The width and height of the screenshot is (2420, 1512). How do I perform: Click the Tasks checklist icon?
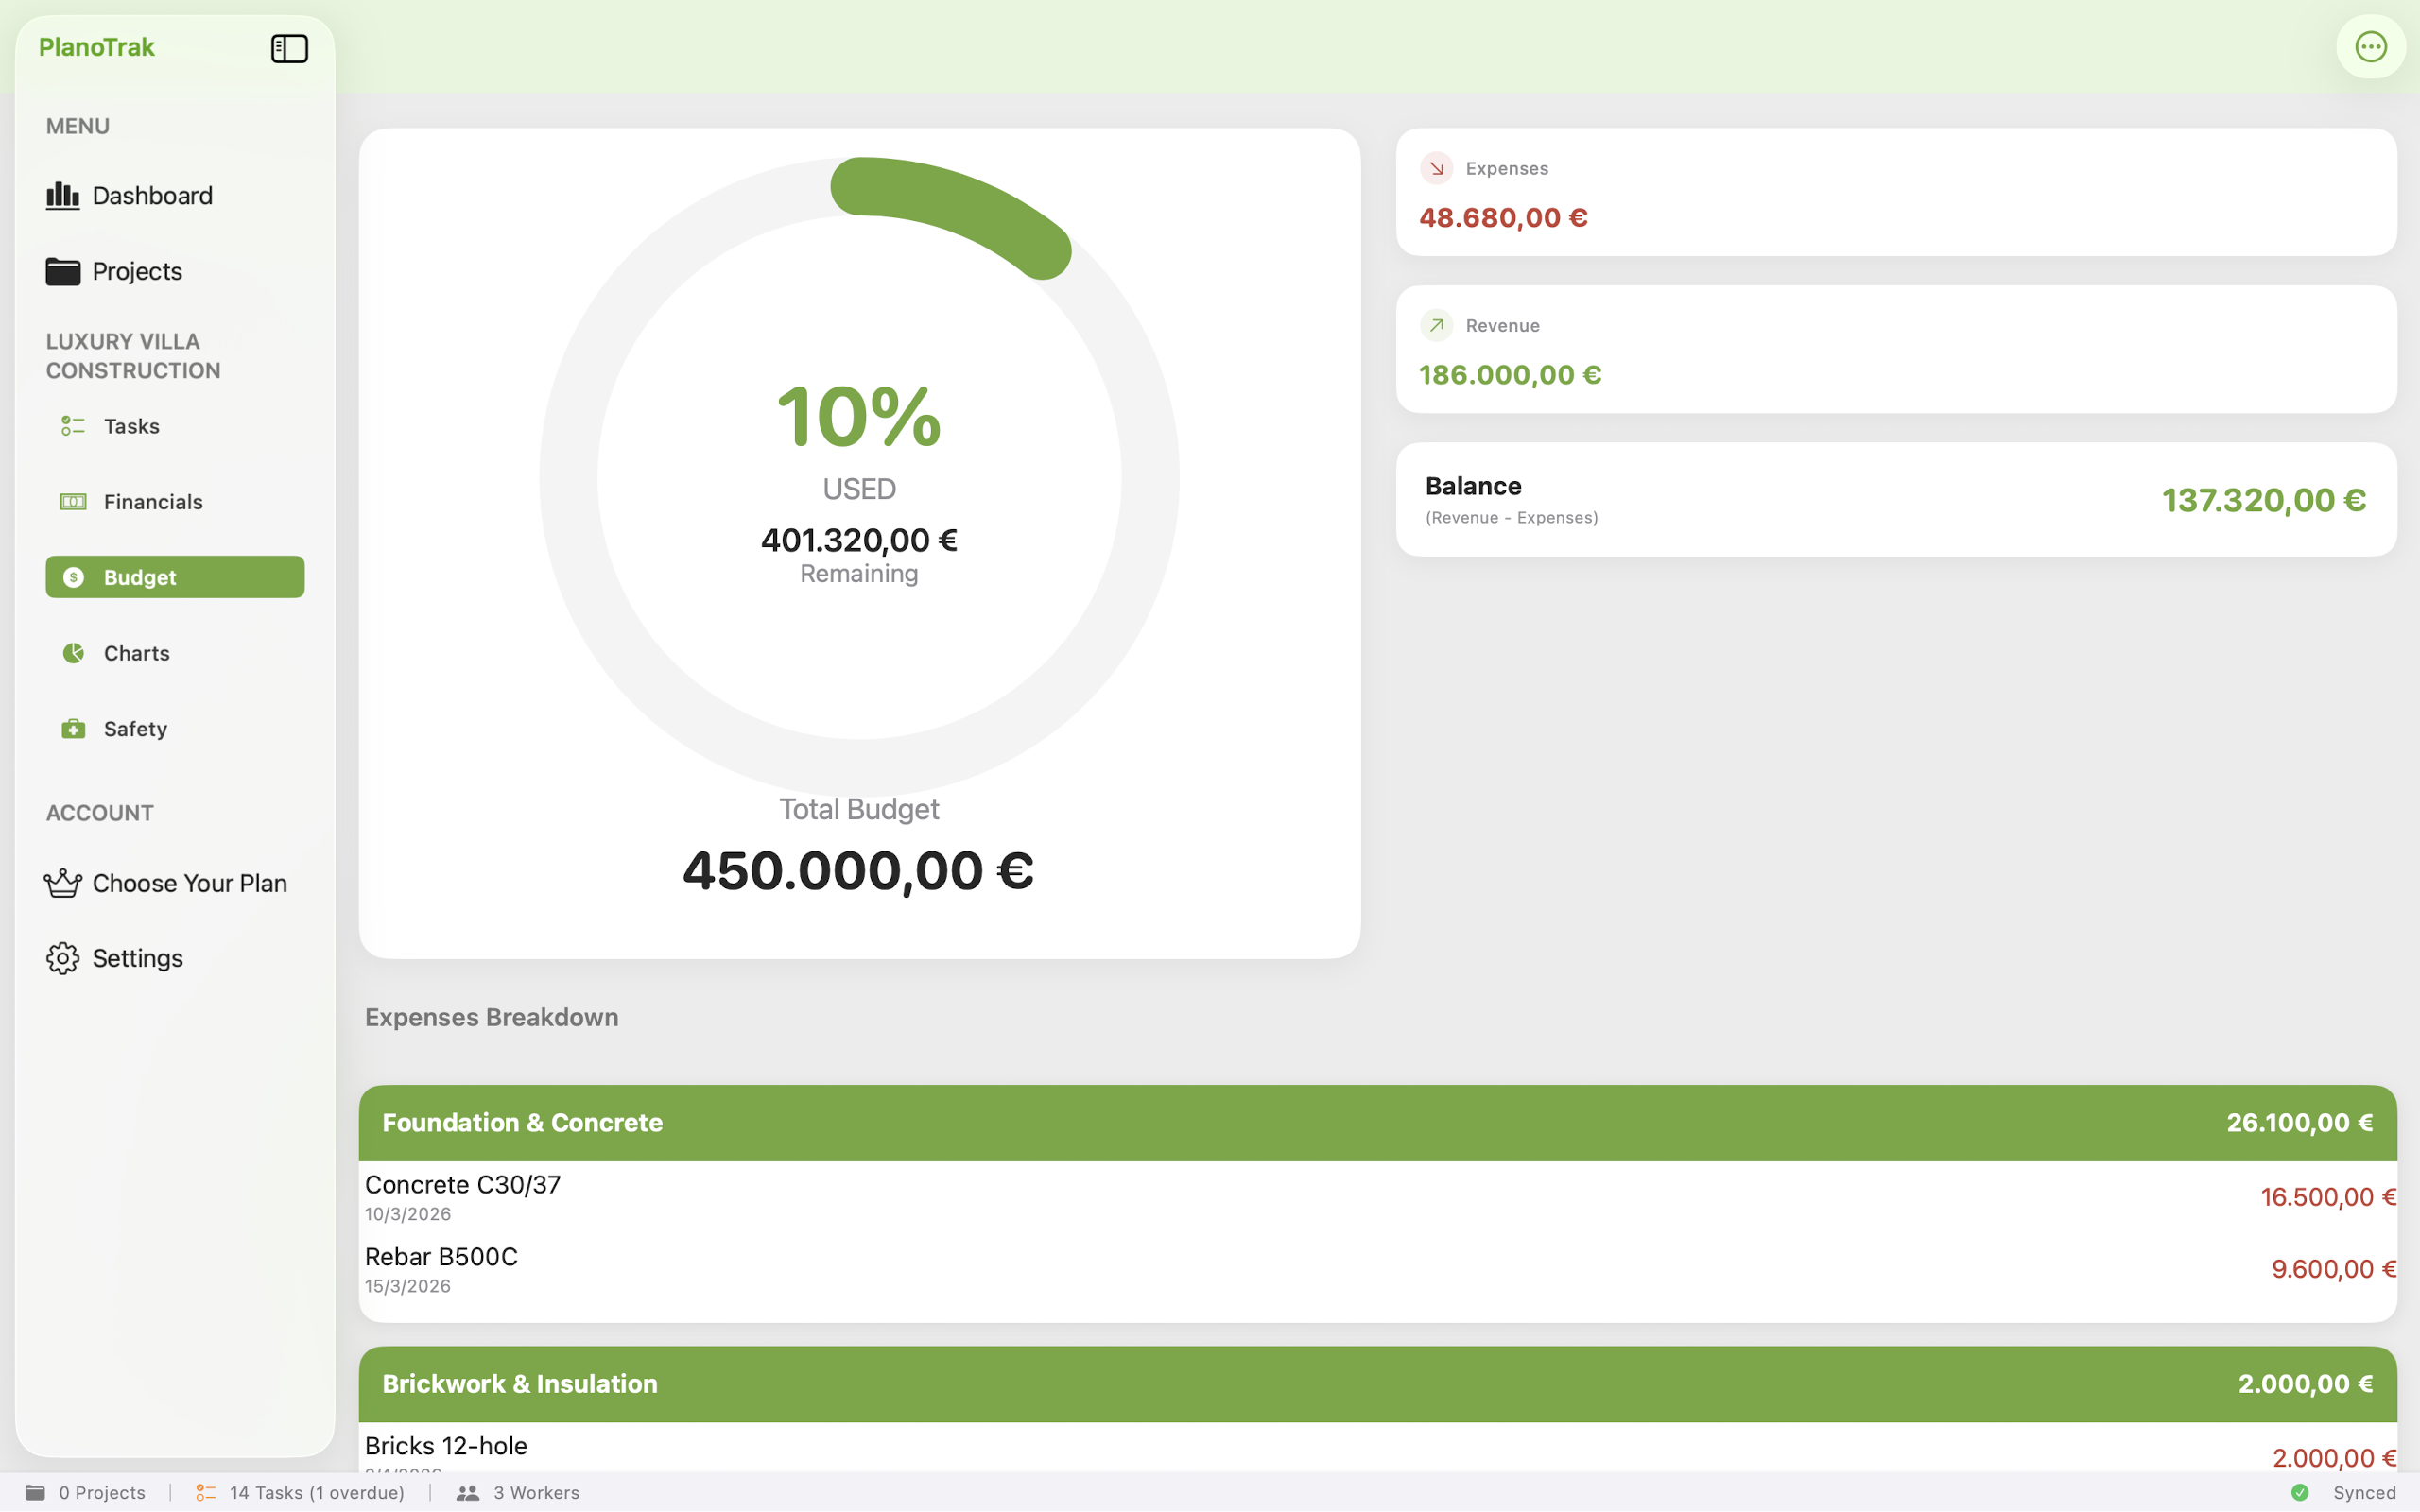[73, 426]
